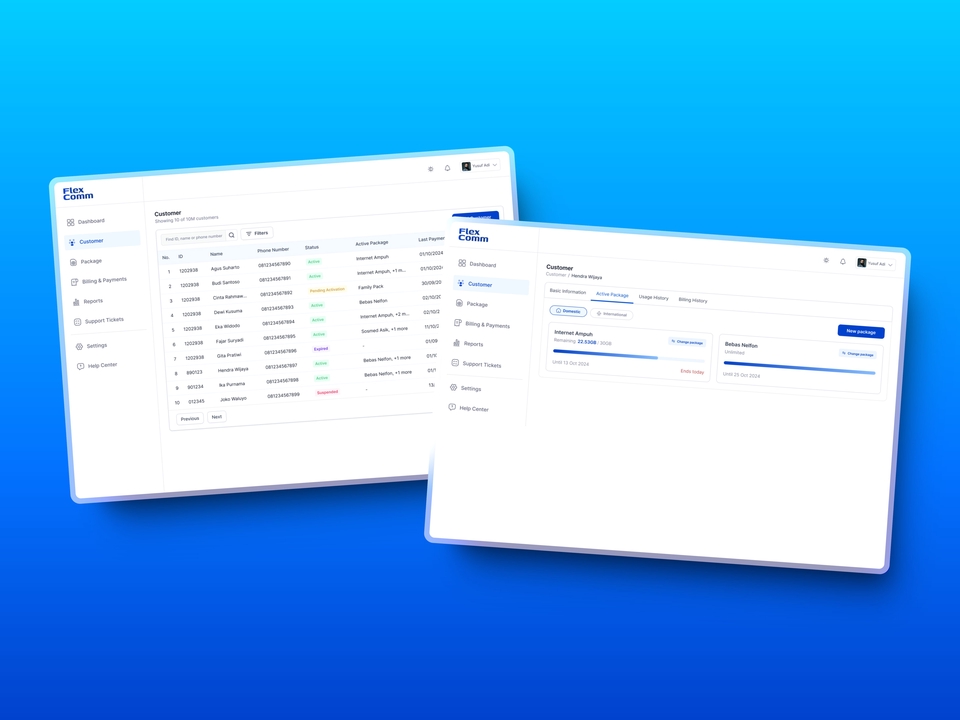
Task: Open the Filters button above the customer table
Action: [257, 233]
